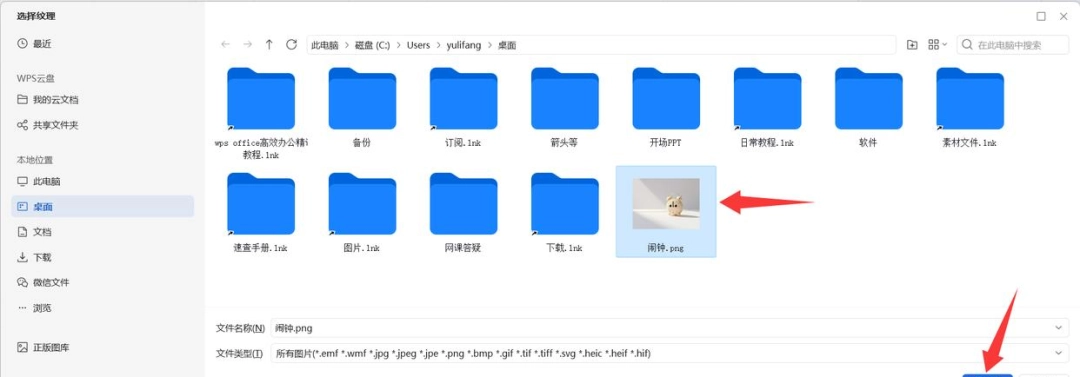The height and width of the screenshot is (377, 1080).
Task: Open the view mode dropdown
Action: 937,45
